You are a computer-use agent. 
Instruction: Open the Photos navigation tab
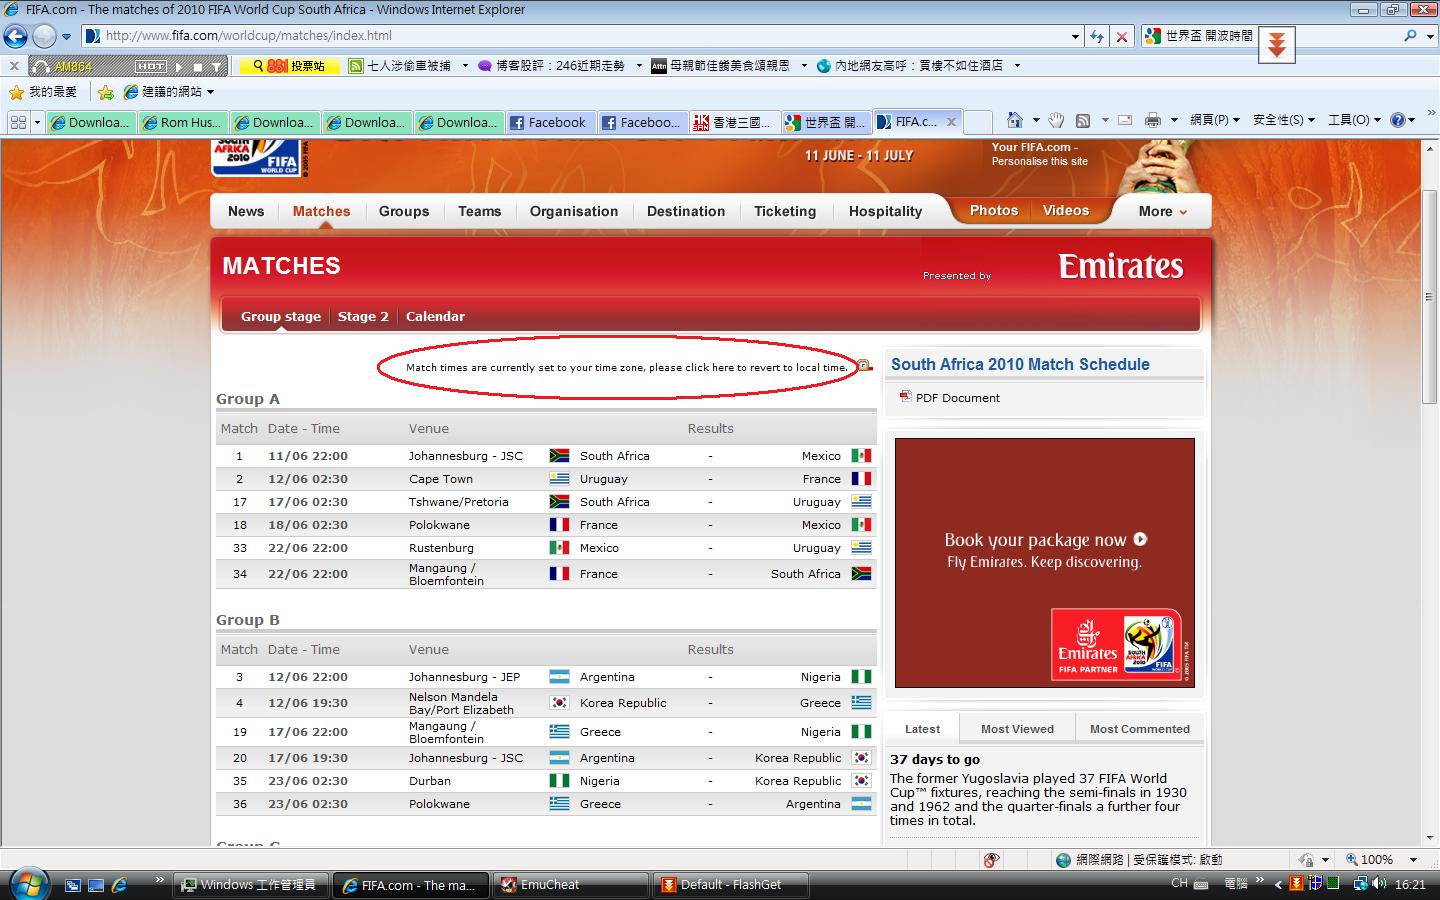[993, 210]
